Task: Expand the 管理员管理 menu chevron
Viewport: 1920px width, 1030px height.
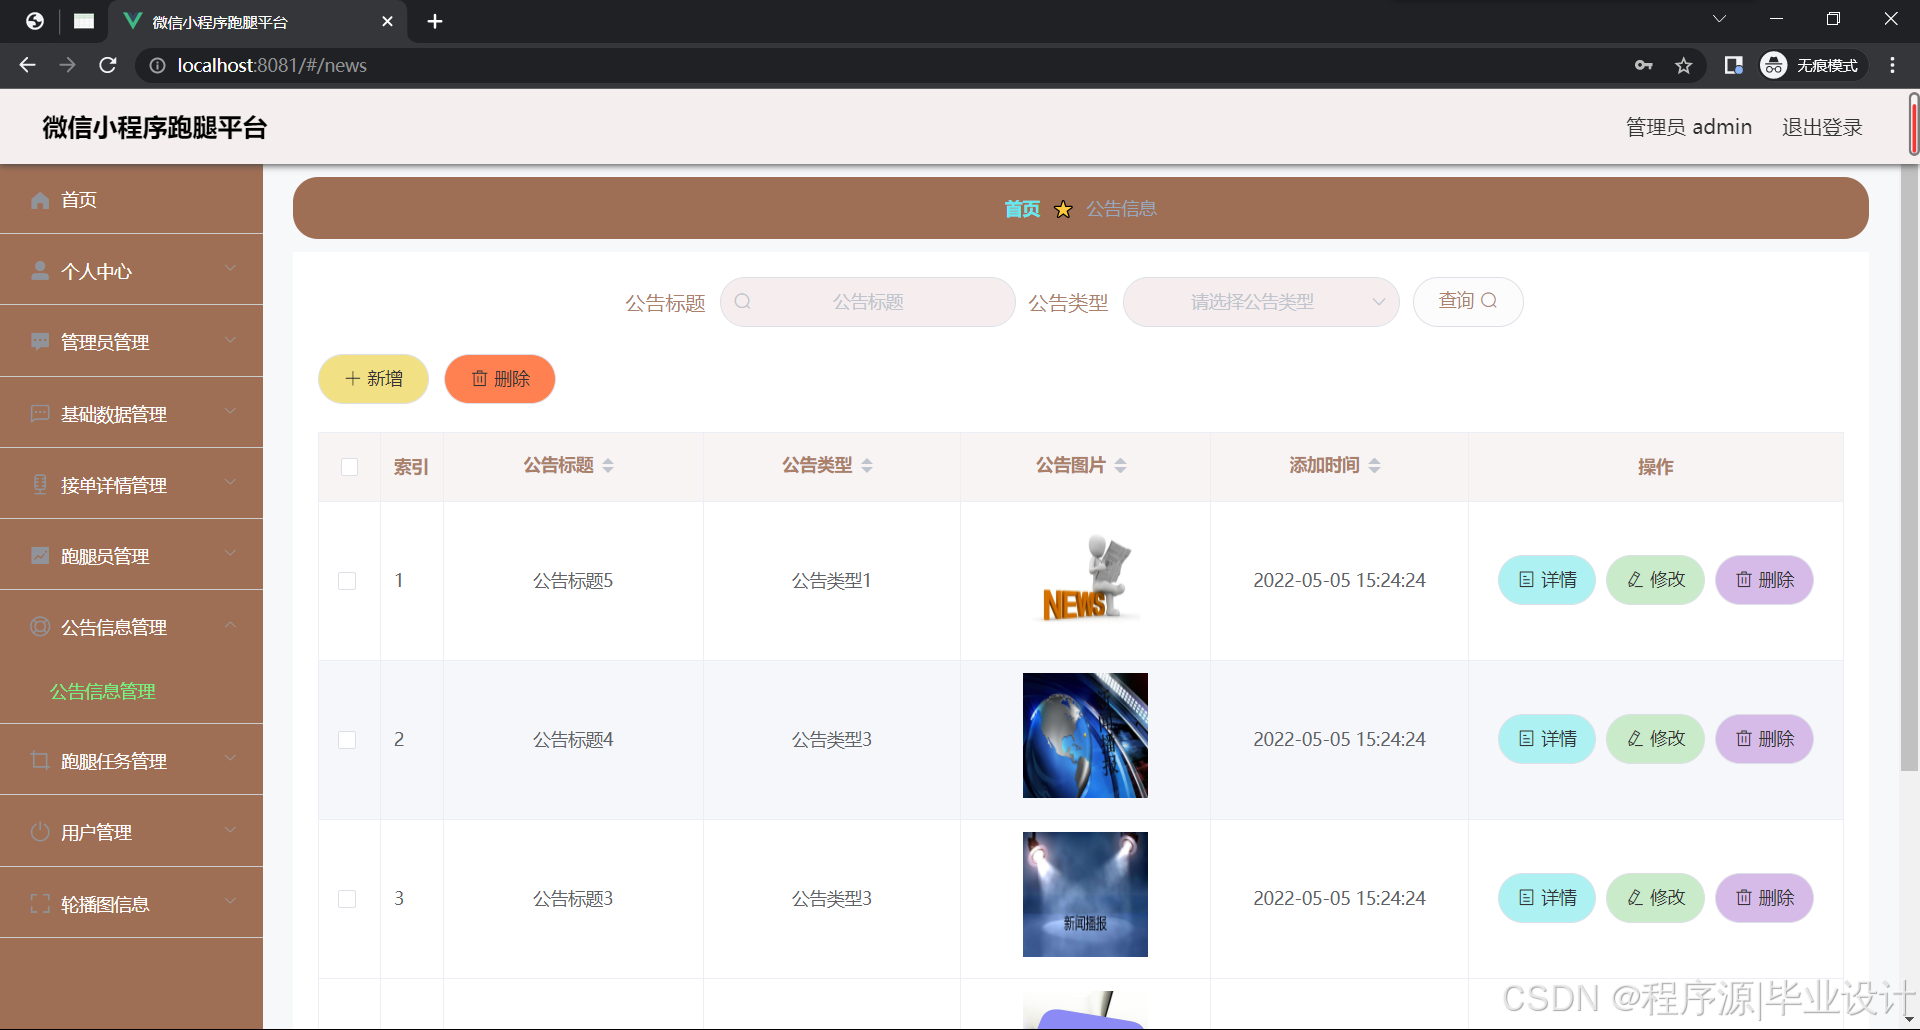Action: 231,340
